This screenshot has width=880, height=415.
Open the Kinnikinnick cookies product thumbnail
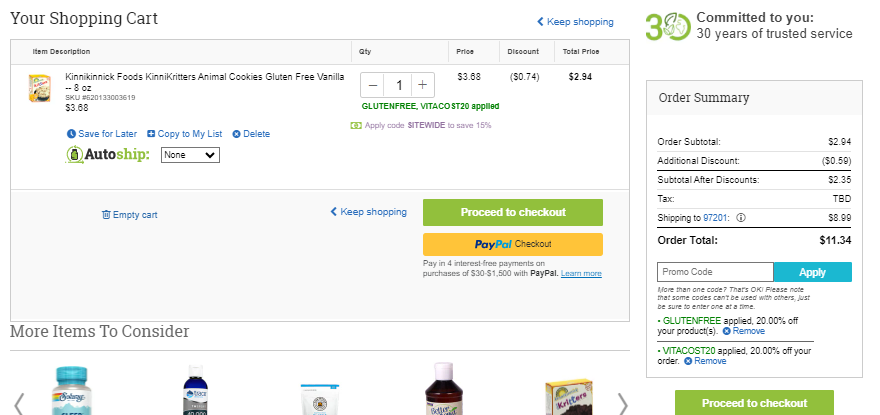39,88
